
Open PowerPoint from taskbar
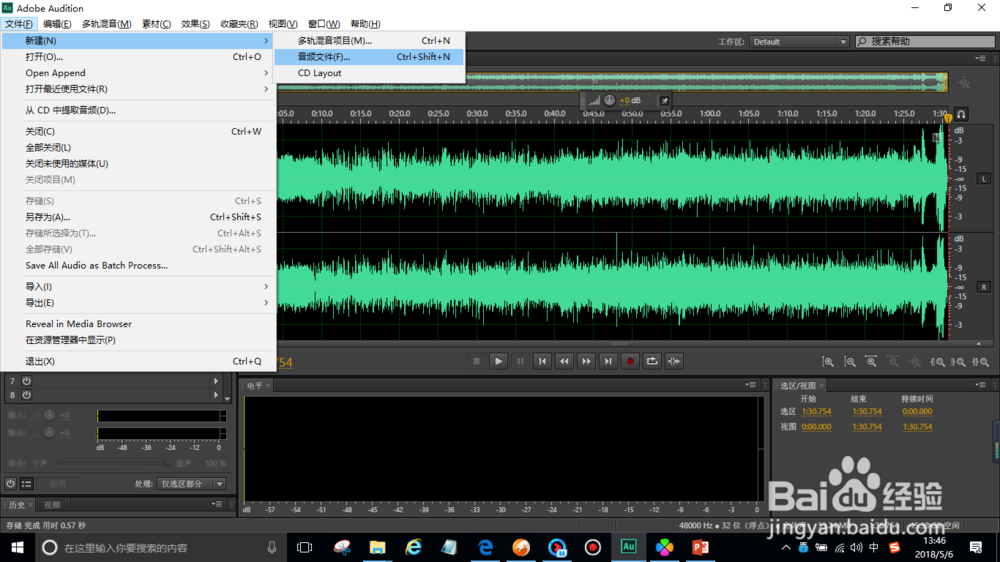[x=700, y=547]
